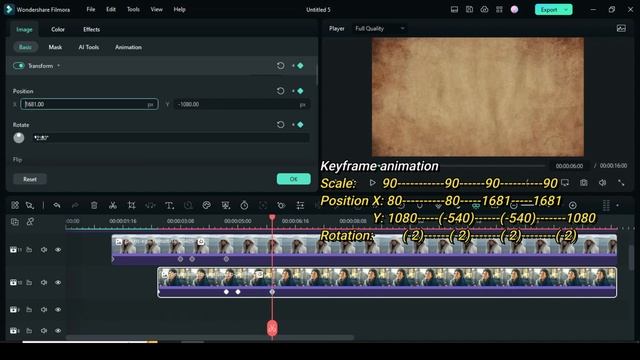Click the adjustment sliders icon in toolbar
The width and height of the screenshot is (640, 360).
click(x=300, y=205)
